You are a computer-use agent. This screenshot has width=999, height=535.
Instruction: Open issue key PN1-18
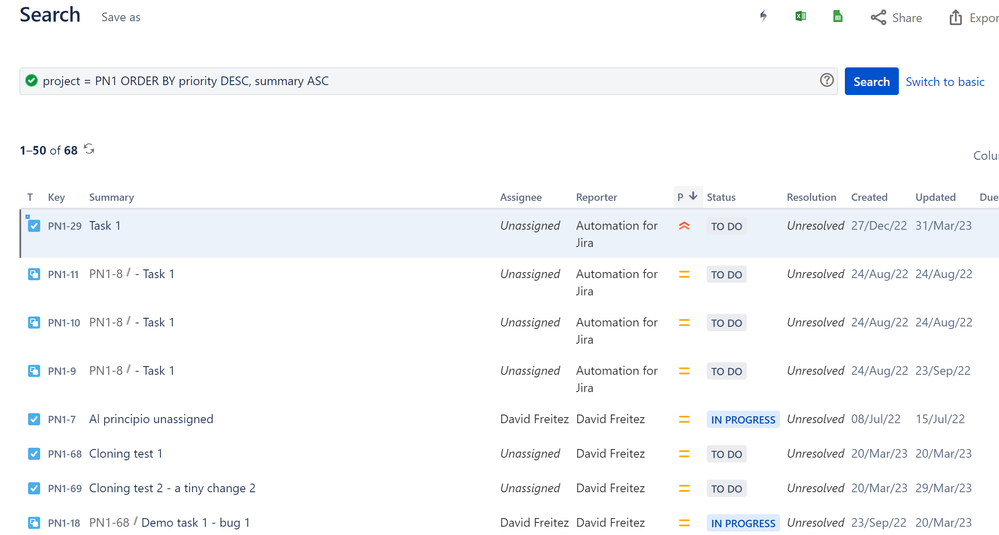click(x=64, y=523)
